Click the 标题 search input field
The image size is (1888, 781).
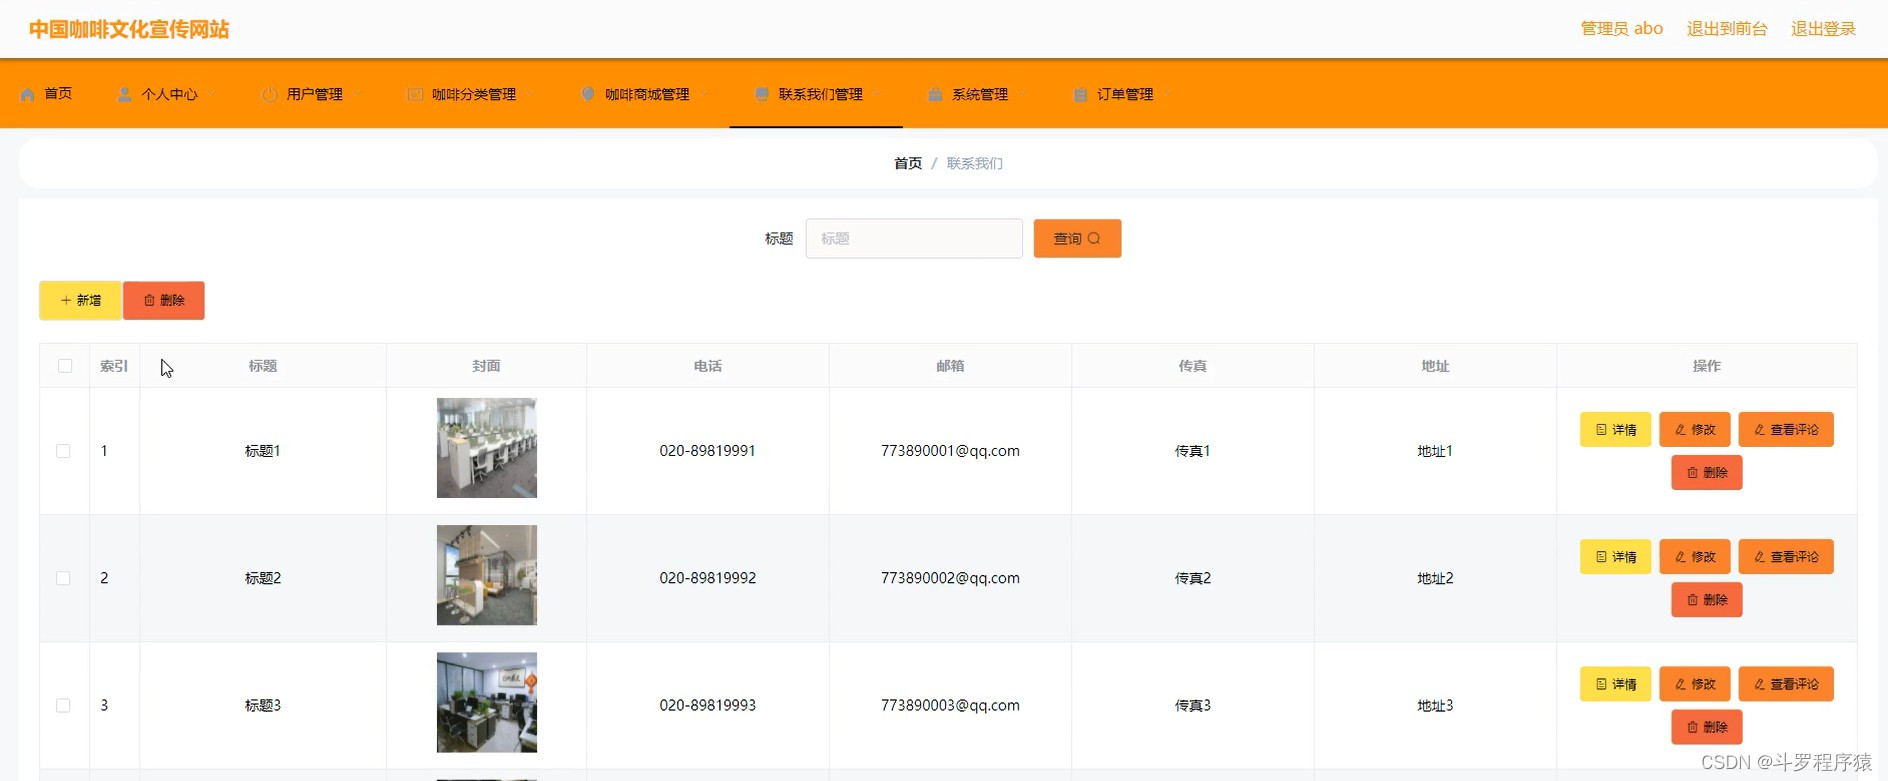914,238
